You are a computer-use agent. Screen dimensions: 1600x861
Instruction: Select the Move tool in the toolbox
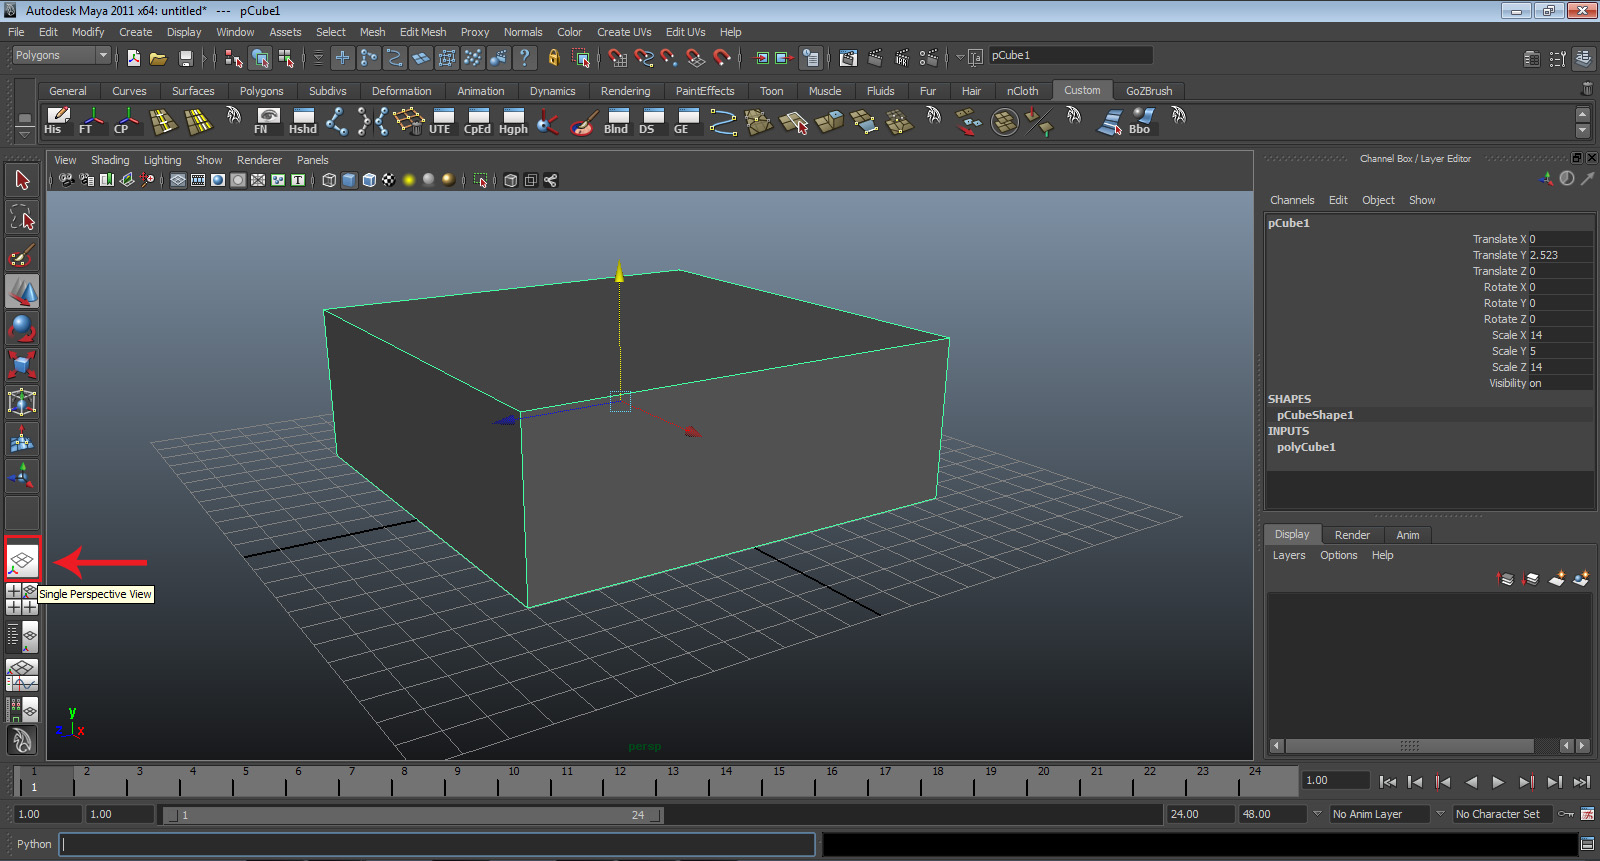point(22,292)
